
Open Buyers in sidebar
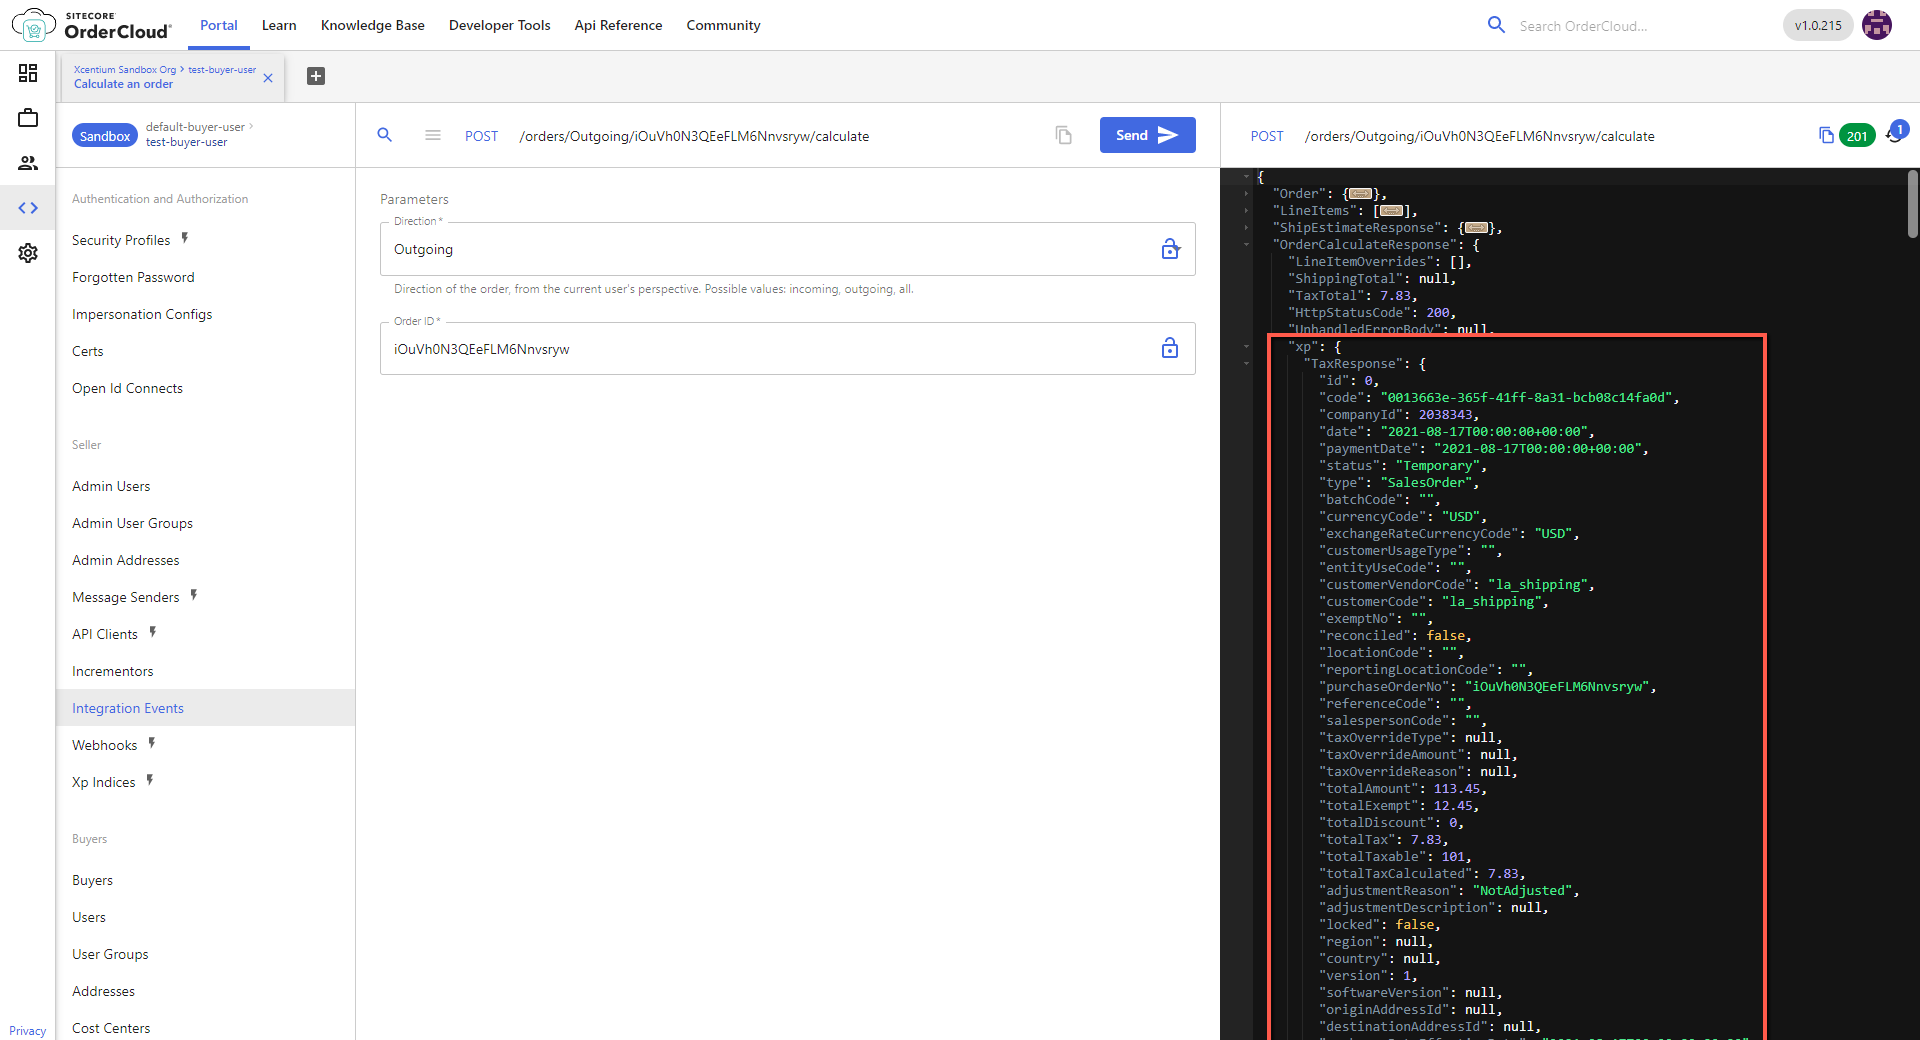pyautogui.click(x=92, y=880)
